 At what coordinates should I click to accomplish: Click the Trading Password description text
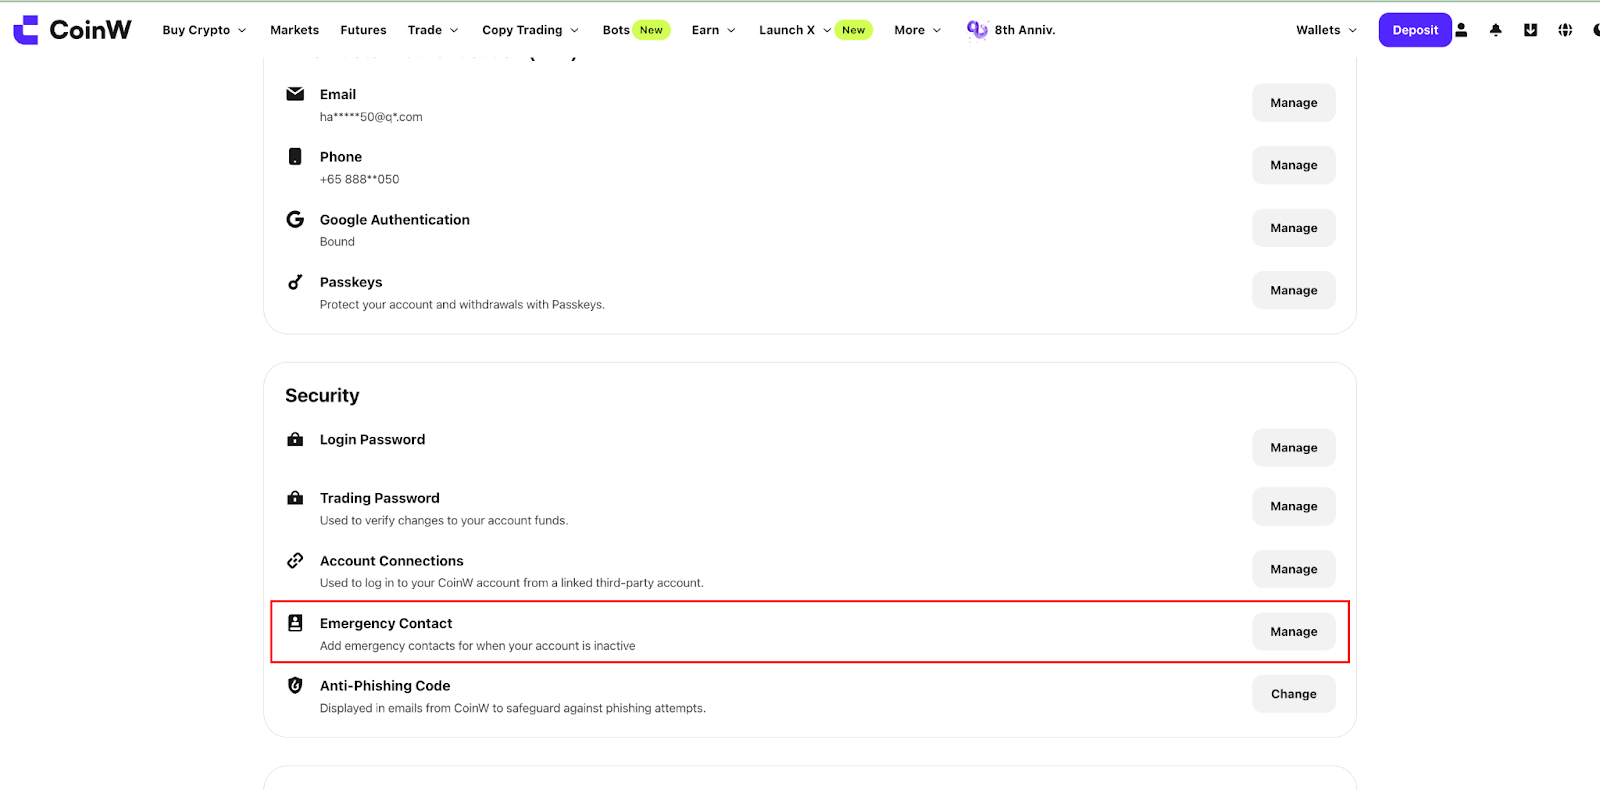tap(444, 521)
